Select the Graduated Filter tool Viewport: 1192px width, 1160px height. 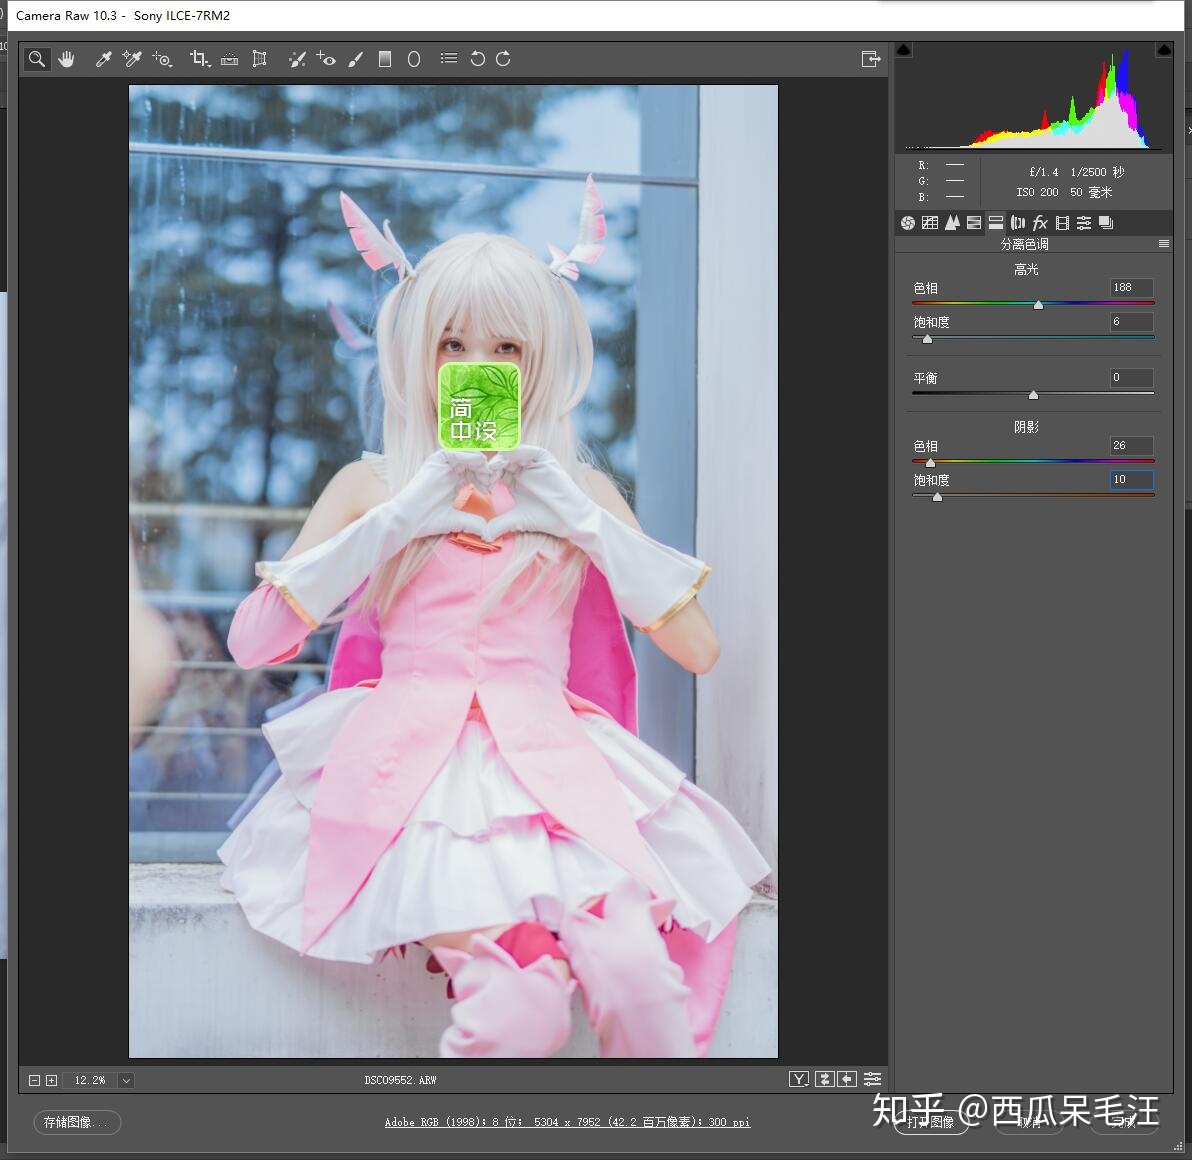(x=385, y=59)
